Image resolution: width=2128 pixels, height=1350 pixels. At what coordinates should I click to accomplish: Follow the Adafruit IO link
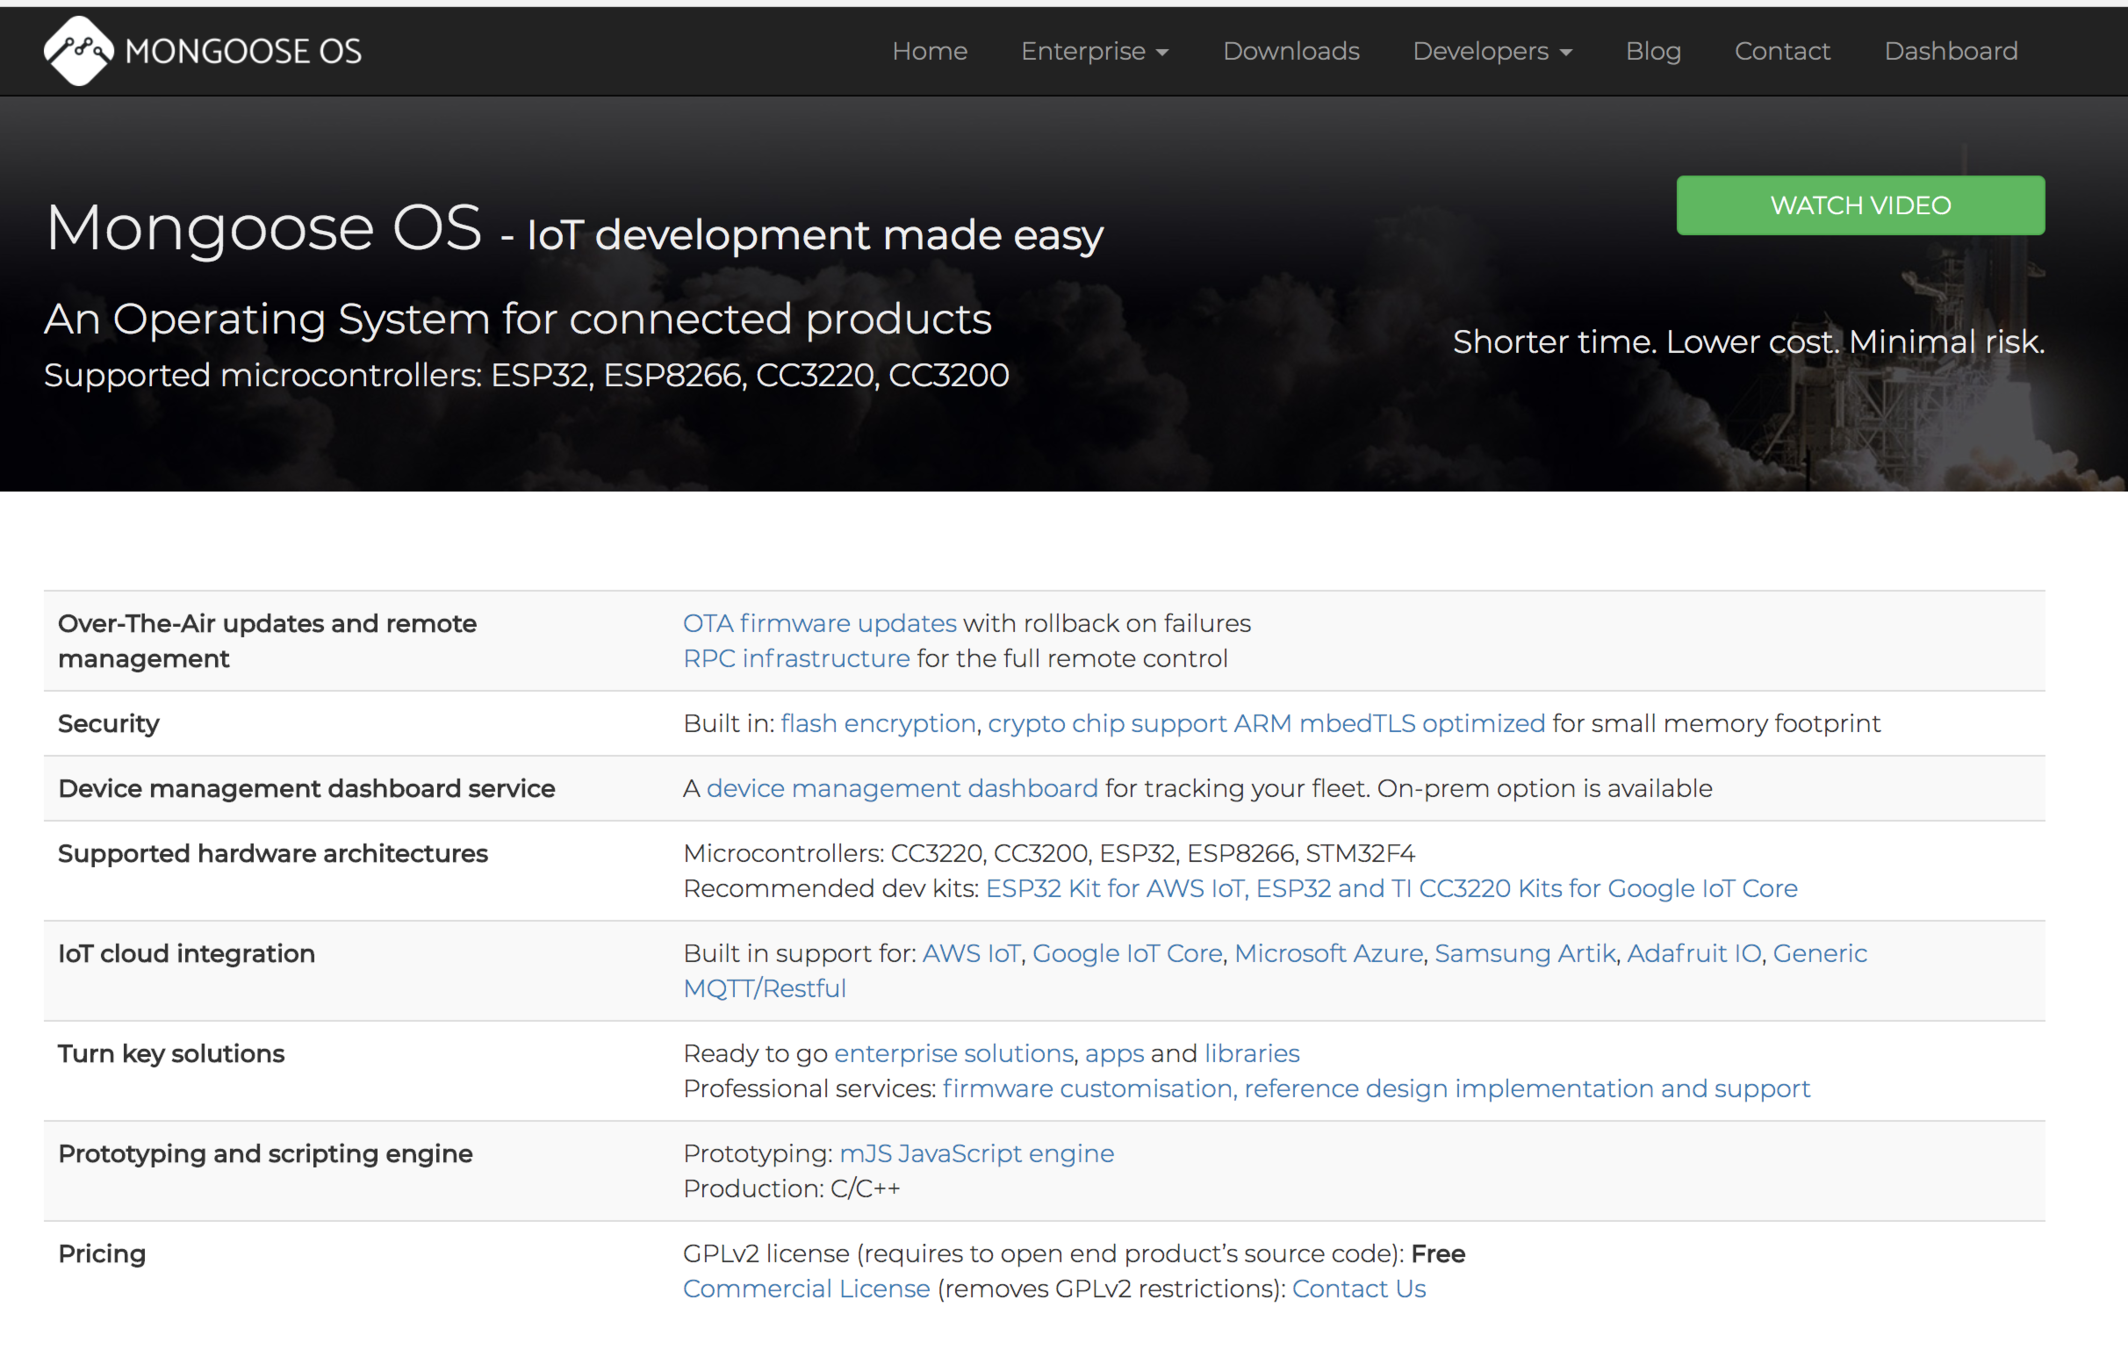pos(1693,953)
